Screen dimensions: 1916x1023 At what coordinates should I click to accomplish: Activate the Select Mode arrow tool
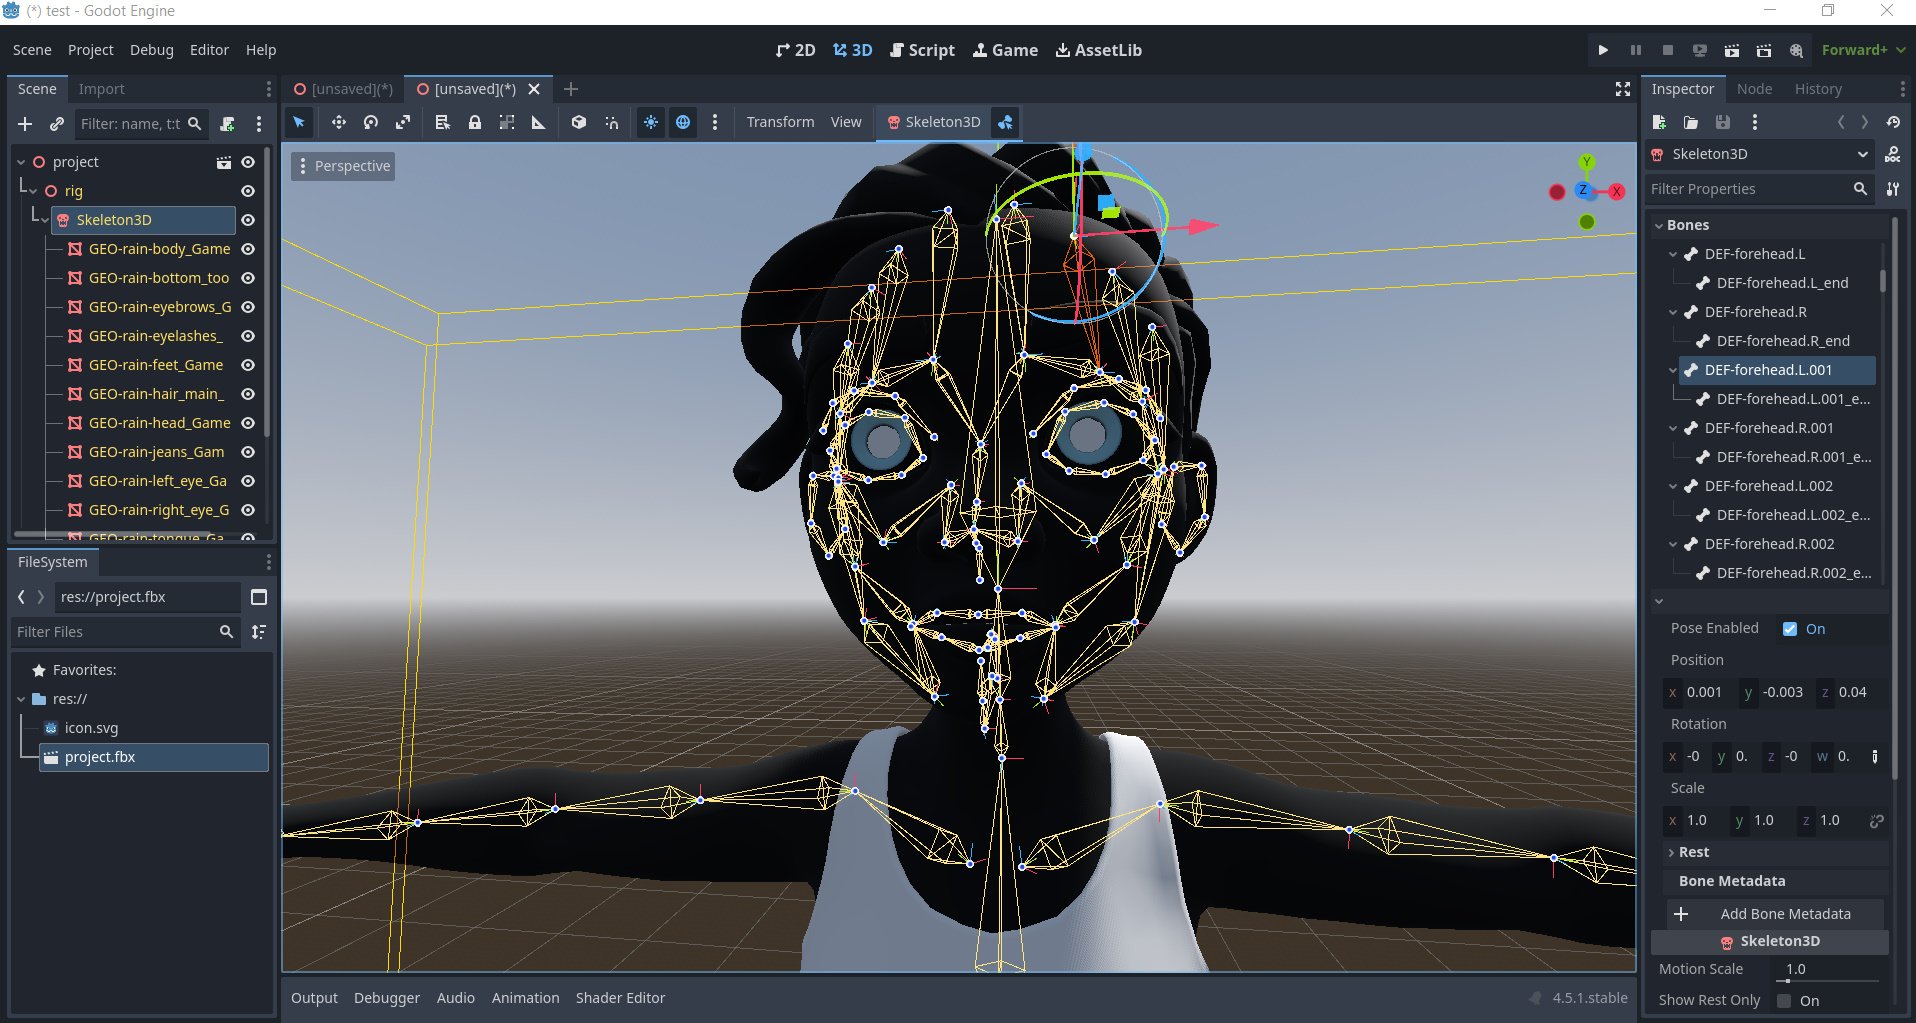pos(299,122)
